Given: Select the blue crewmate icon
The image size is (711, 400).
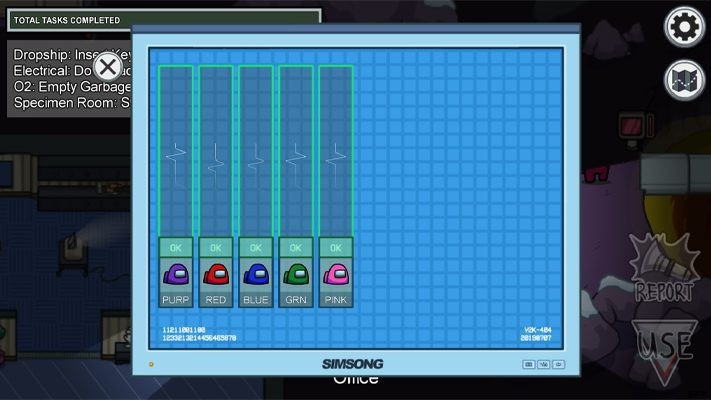Looking at the screenshot, I should click(x=256, y=274).
